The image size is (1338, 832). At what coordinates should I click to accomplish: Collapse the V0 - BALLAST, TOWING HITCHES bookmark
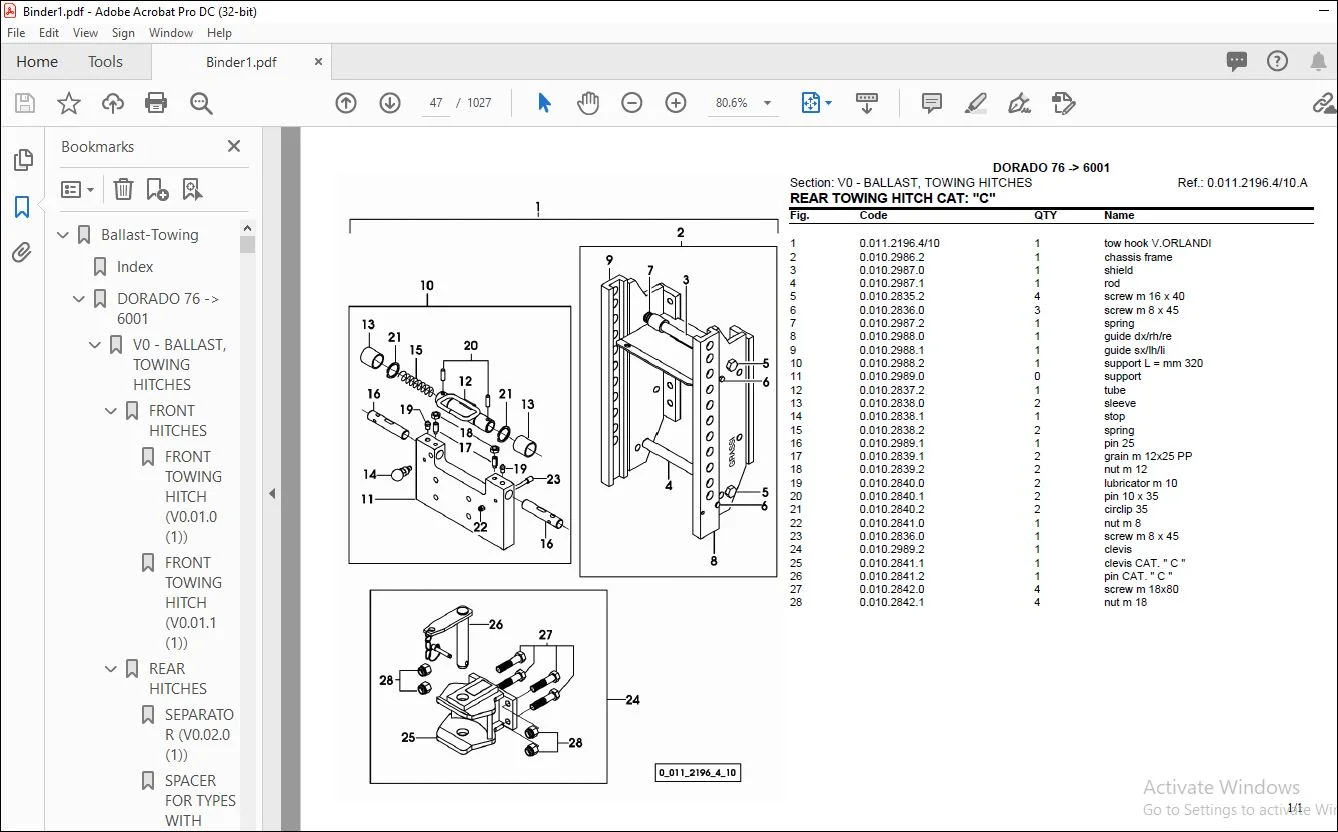96,345
